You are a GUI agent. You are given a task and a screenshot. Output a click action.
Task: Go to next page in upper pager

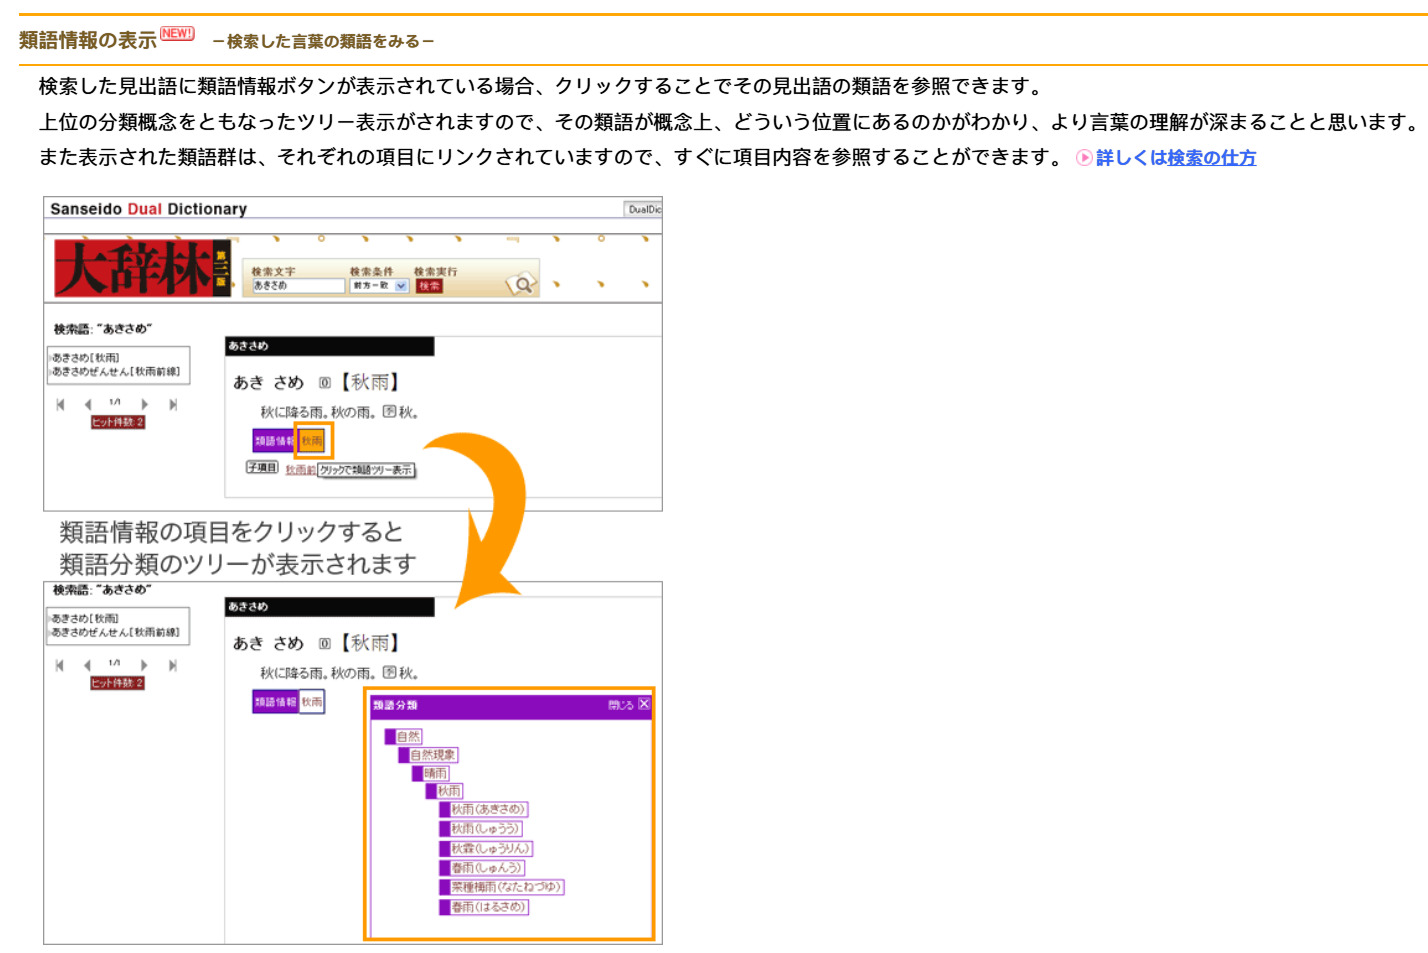[x=145, y=404]
